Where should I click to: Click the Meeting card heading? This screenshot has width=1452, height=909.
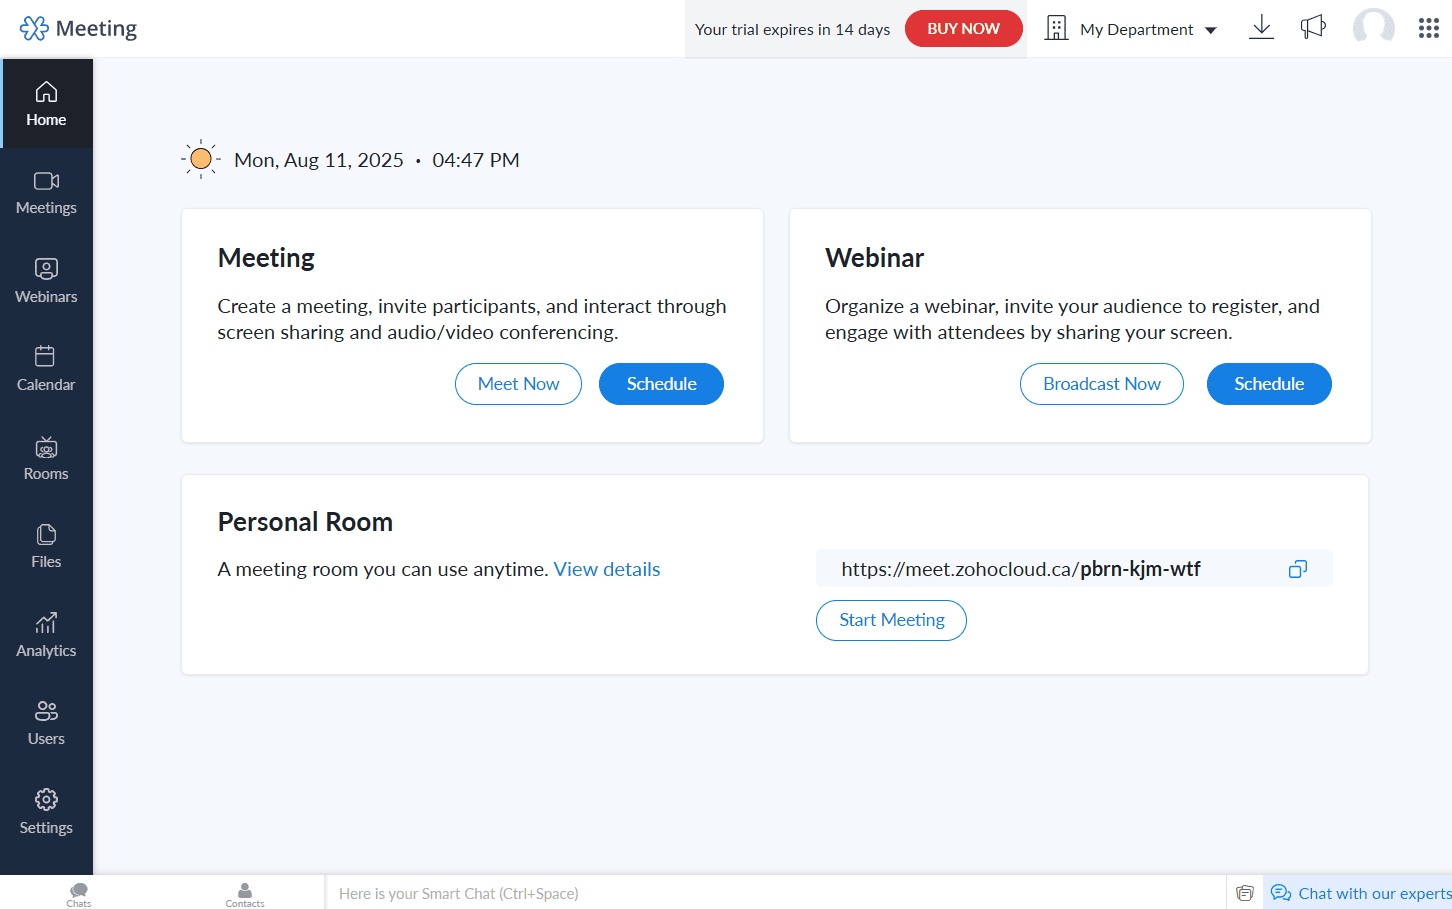click(266, 258)
